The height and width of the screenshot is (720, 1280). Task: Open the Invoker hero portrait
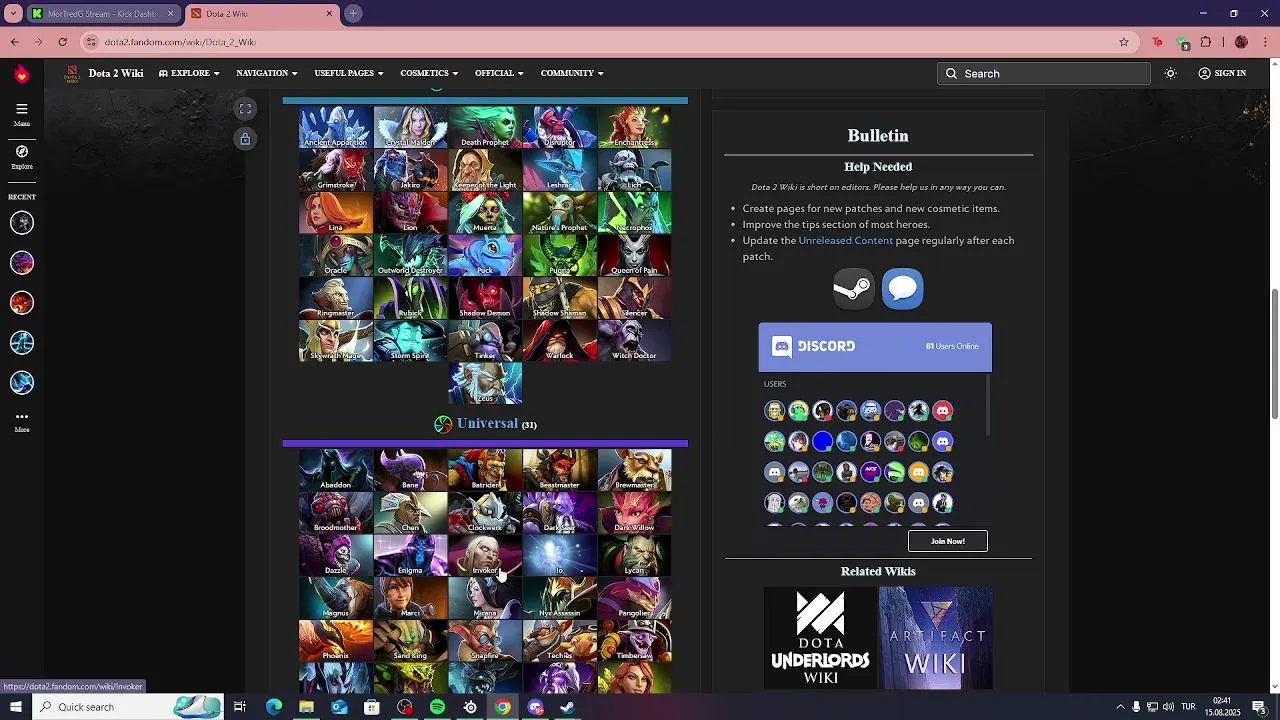tap(485, 555)
